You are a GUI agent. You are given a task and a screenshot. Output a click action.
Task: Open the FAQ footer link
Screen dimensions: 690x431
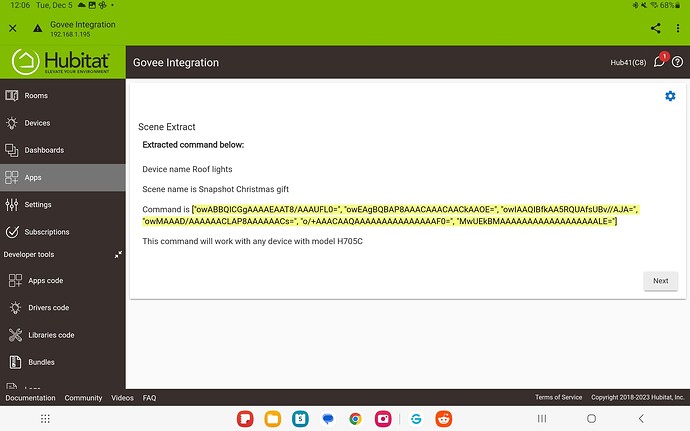point(149,398)
